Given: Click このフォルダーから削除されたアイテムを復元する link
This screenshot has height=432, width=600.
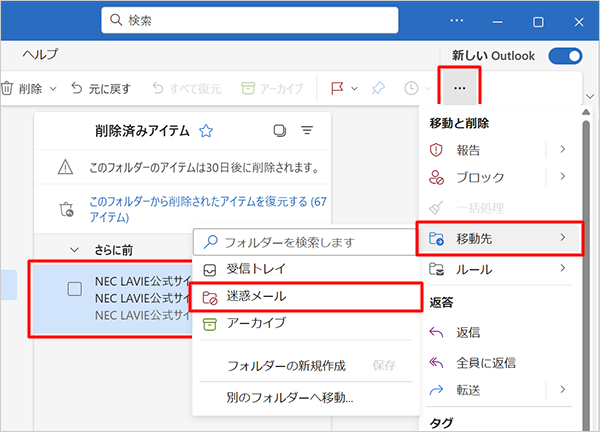Looking at the screenshot, I should pyautogui.click(x=208, y=209).
